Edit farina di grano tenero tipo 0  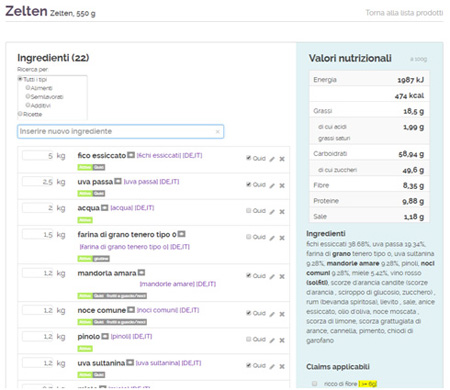[272, 238]
